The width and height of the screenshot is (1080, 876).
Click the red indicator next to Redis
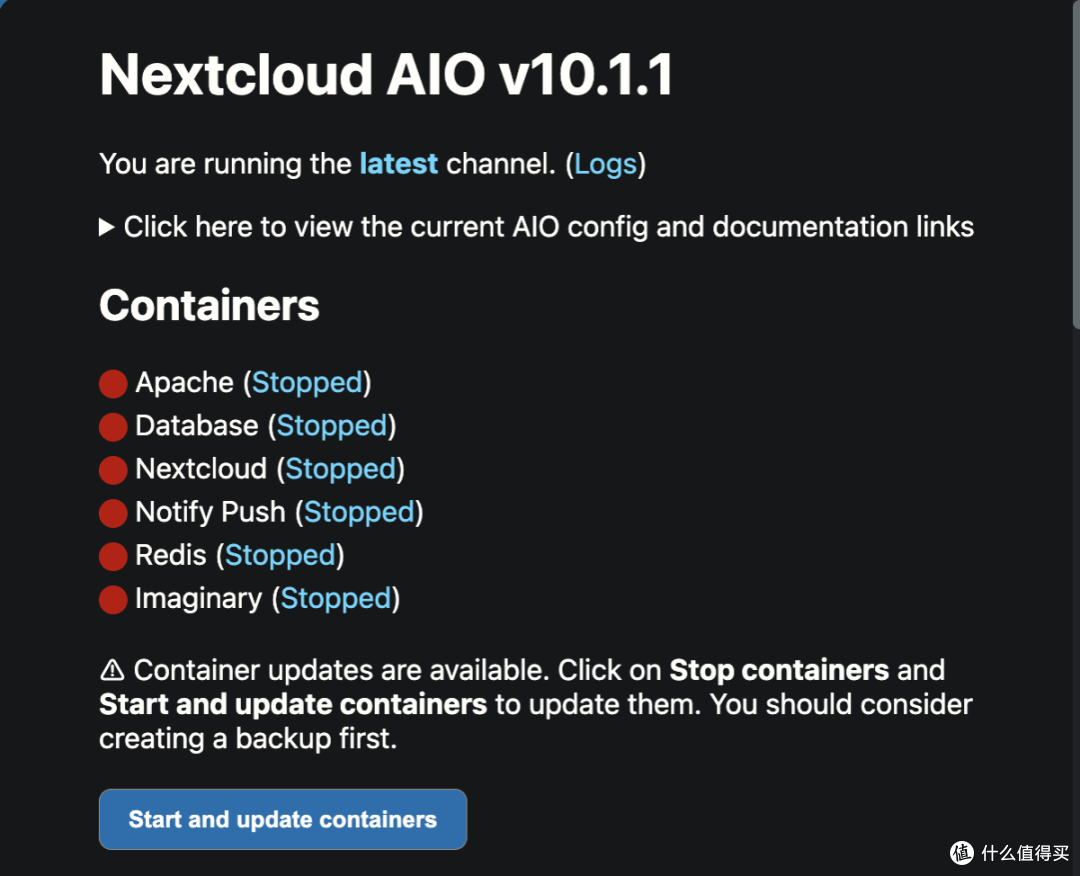(x=113, y=556)
